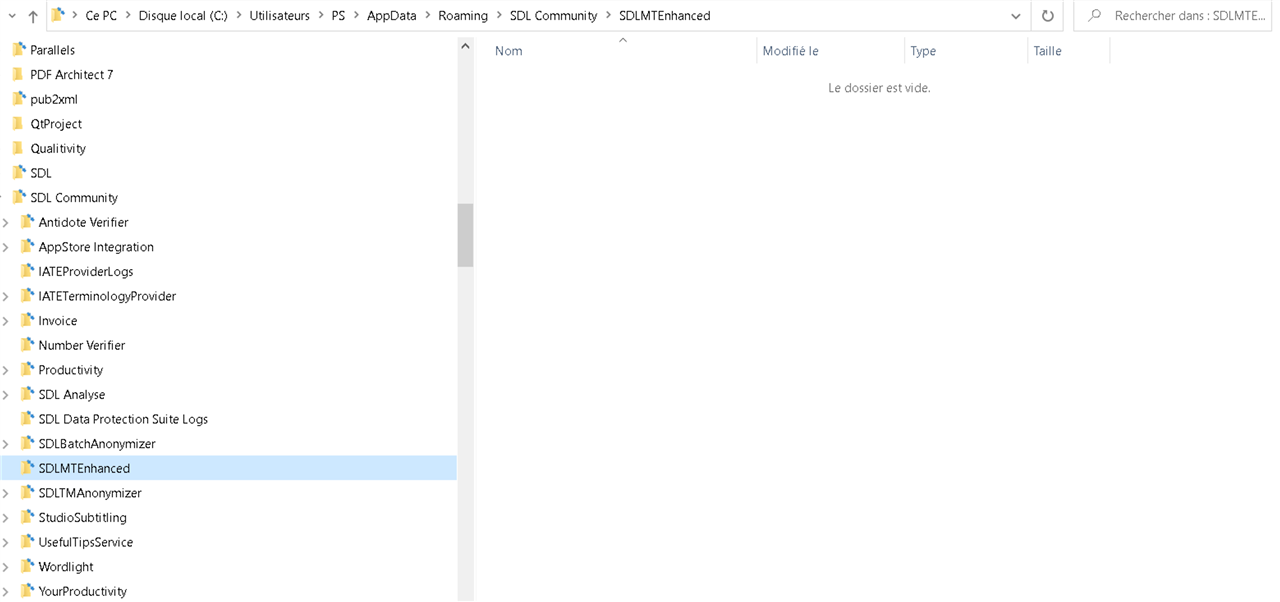Click the search magnifier icon
1280x602 pixels.
pyautogui.click(x=1095, y=16)
